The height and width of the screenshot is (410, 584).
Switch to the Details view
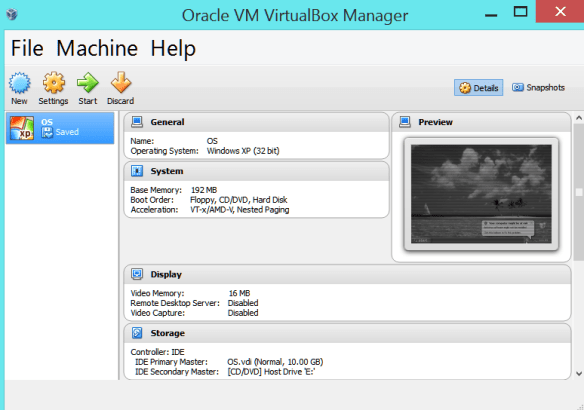[x=478, y=88]
